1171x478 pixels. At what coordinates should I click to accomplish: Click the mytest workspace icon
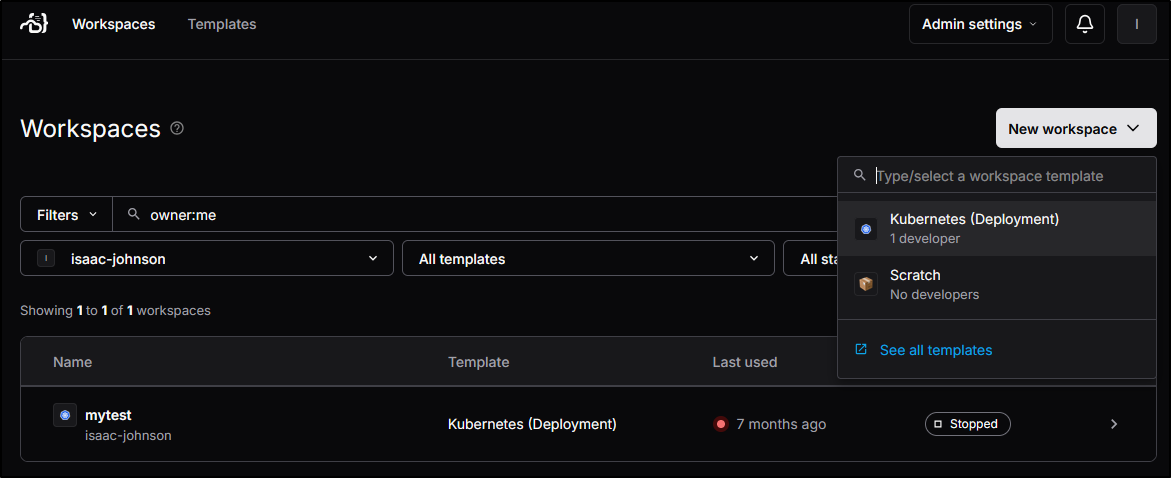point(65,415)
